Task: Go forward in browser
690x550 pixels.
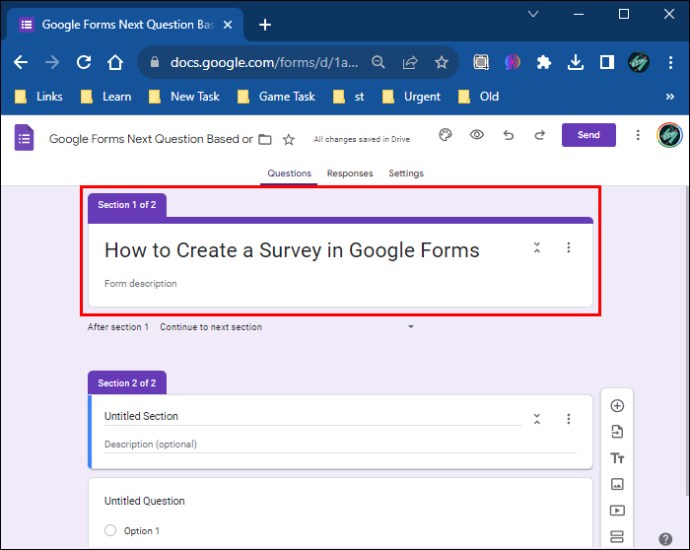Action: pyautogui.click(x=52, y=62)
